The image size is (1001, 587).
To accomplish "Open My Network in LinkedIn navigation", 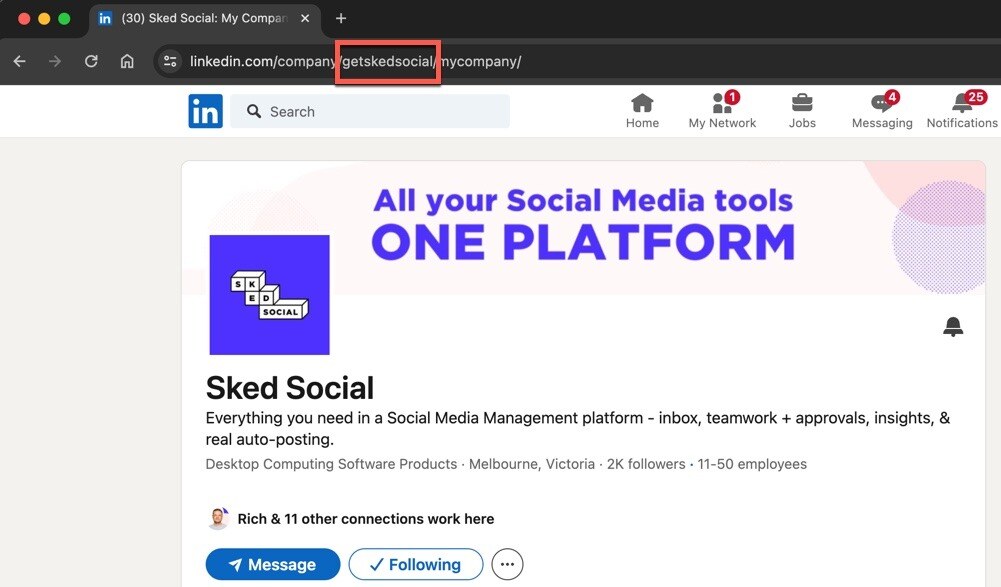I will click(722, 111).
